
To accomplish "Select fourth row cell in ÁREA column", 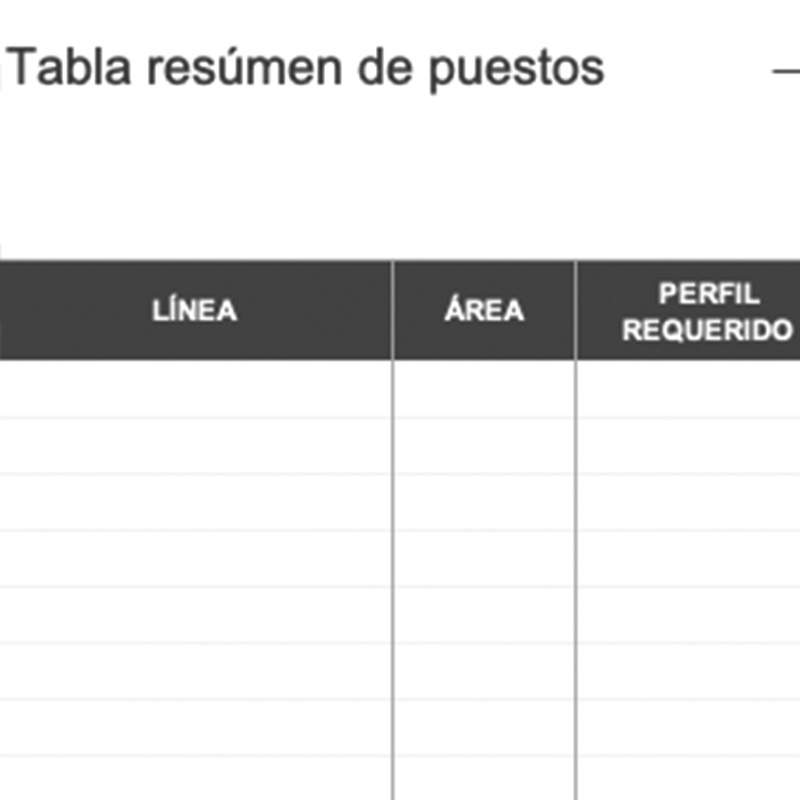I will (x=484, y=558).
